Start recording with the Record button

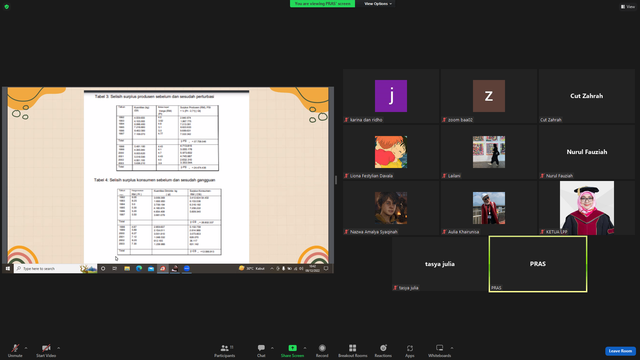click(322, 351)
